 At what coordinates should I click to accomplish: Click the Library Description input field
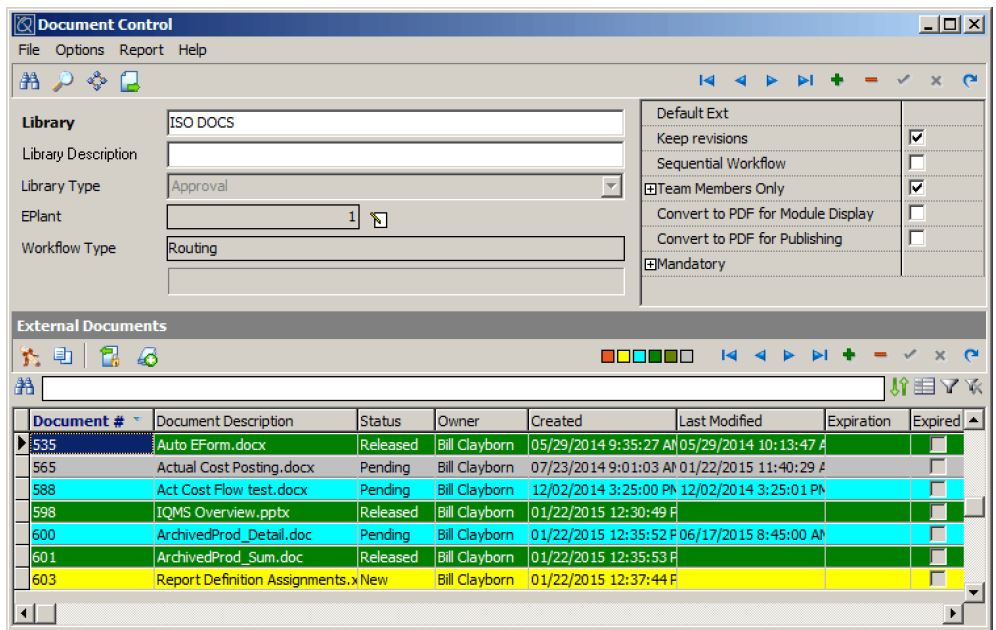395,155
